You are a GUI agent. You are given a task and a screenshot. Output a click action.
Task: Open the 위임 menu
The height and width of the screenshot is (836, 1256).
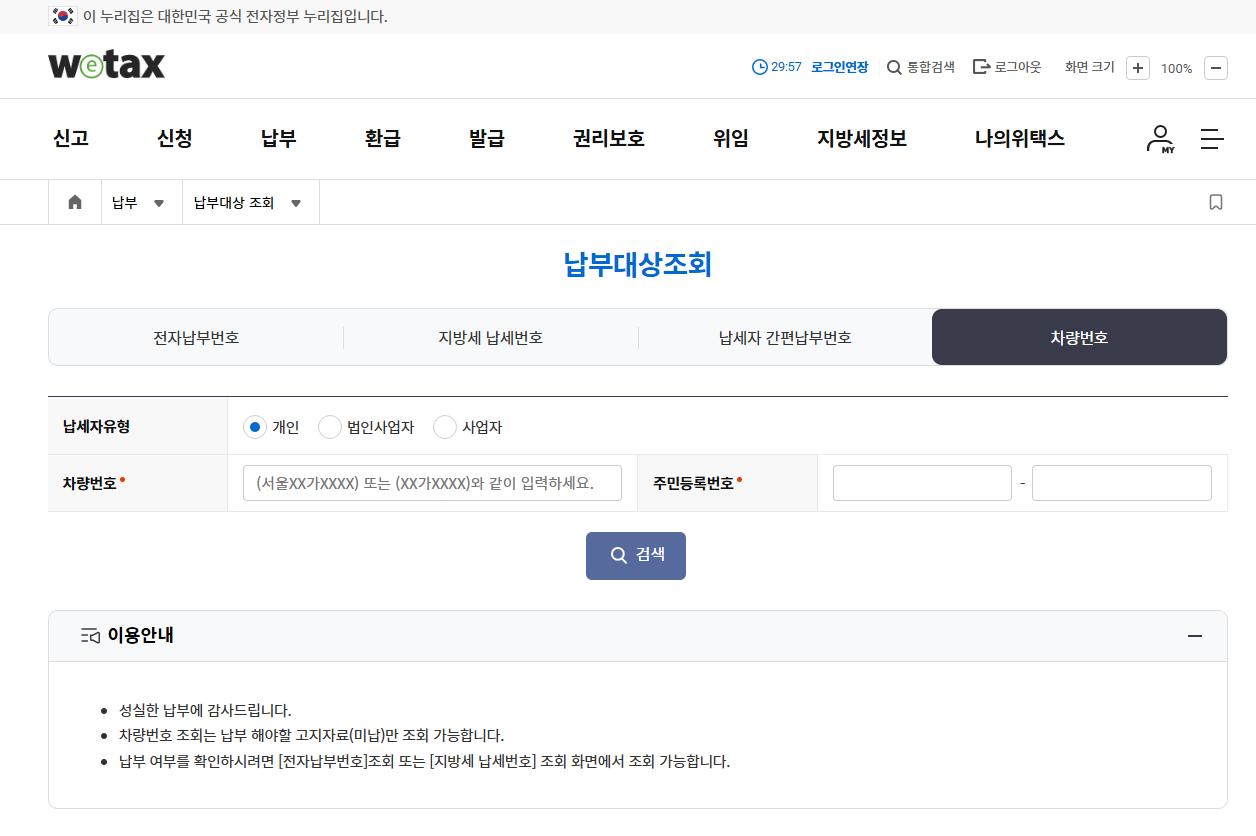click(731, 139)
